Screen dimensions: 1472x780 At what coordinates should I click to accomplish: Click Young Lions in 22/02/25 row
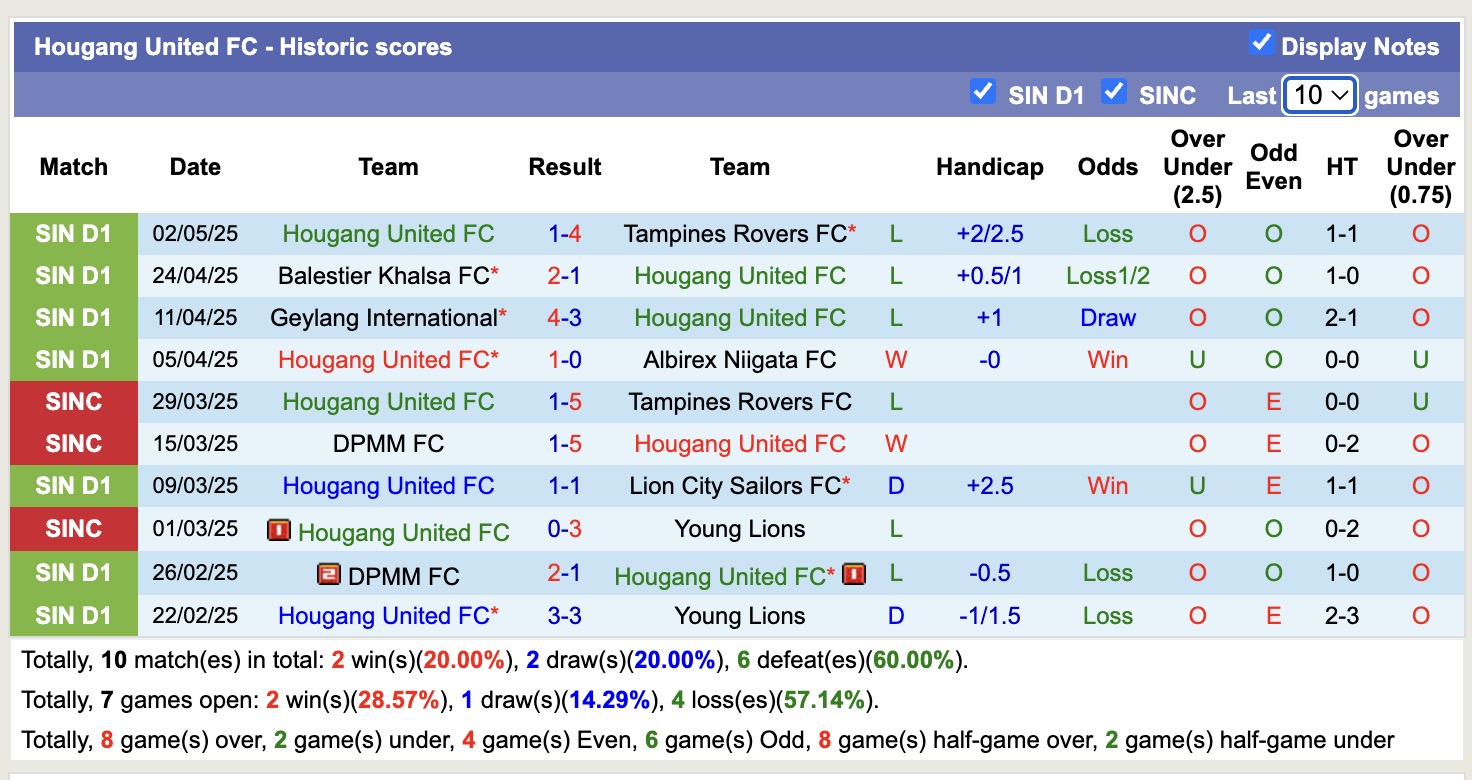pyautogui.click(x=739, y=616)
